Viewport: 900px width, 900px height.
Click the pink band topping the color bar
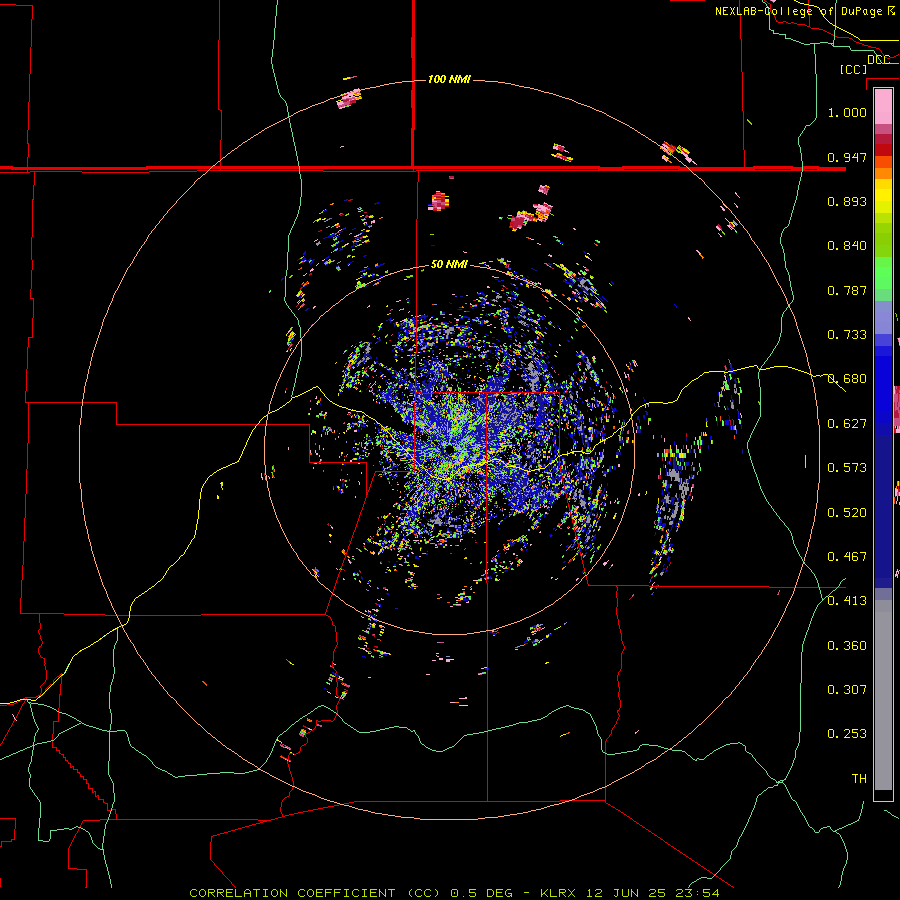[x=883, y=107]
